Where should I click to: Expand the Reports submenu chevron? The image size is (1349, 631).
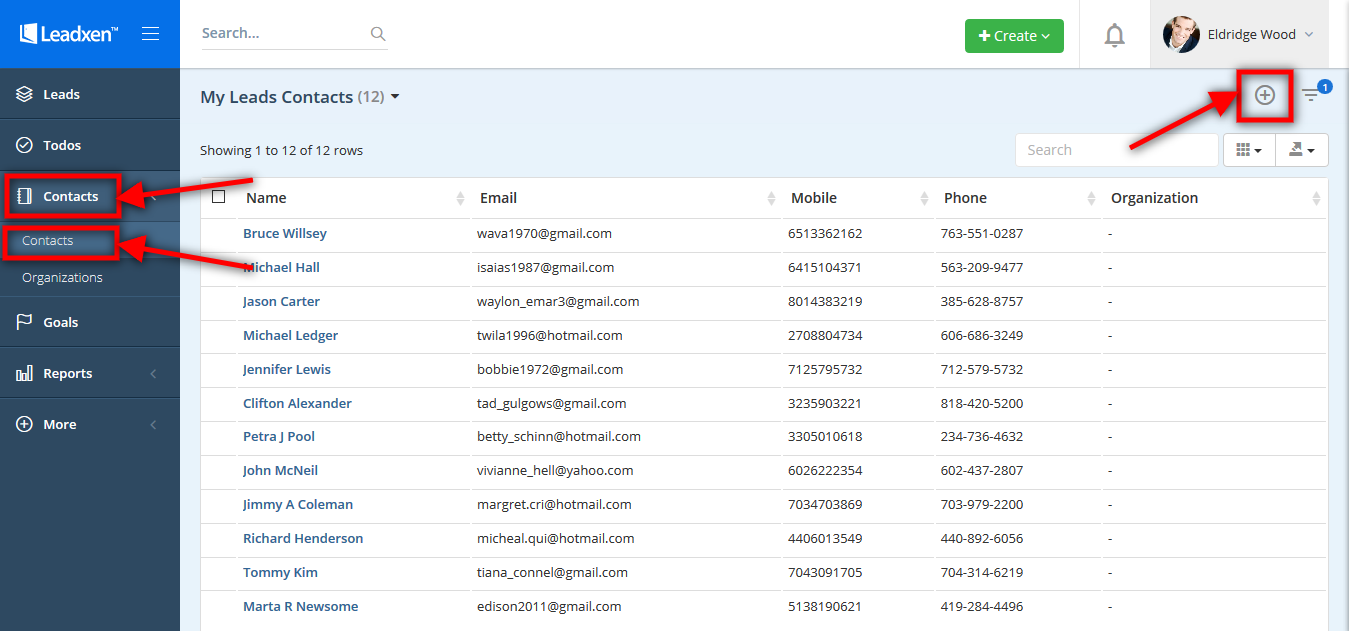click(x=154, y=374)
